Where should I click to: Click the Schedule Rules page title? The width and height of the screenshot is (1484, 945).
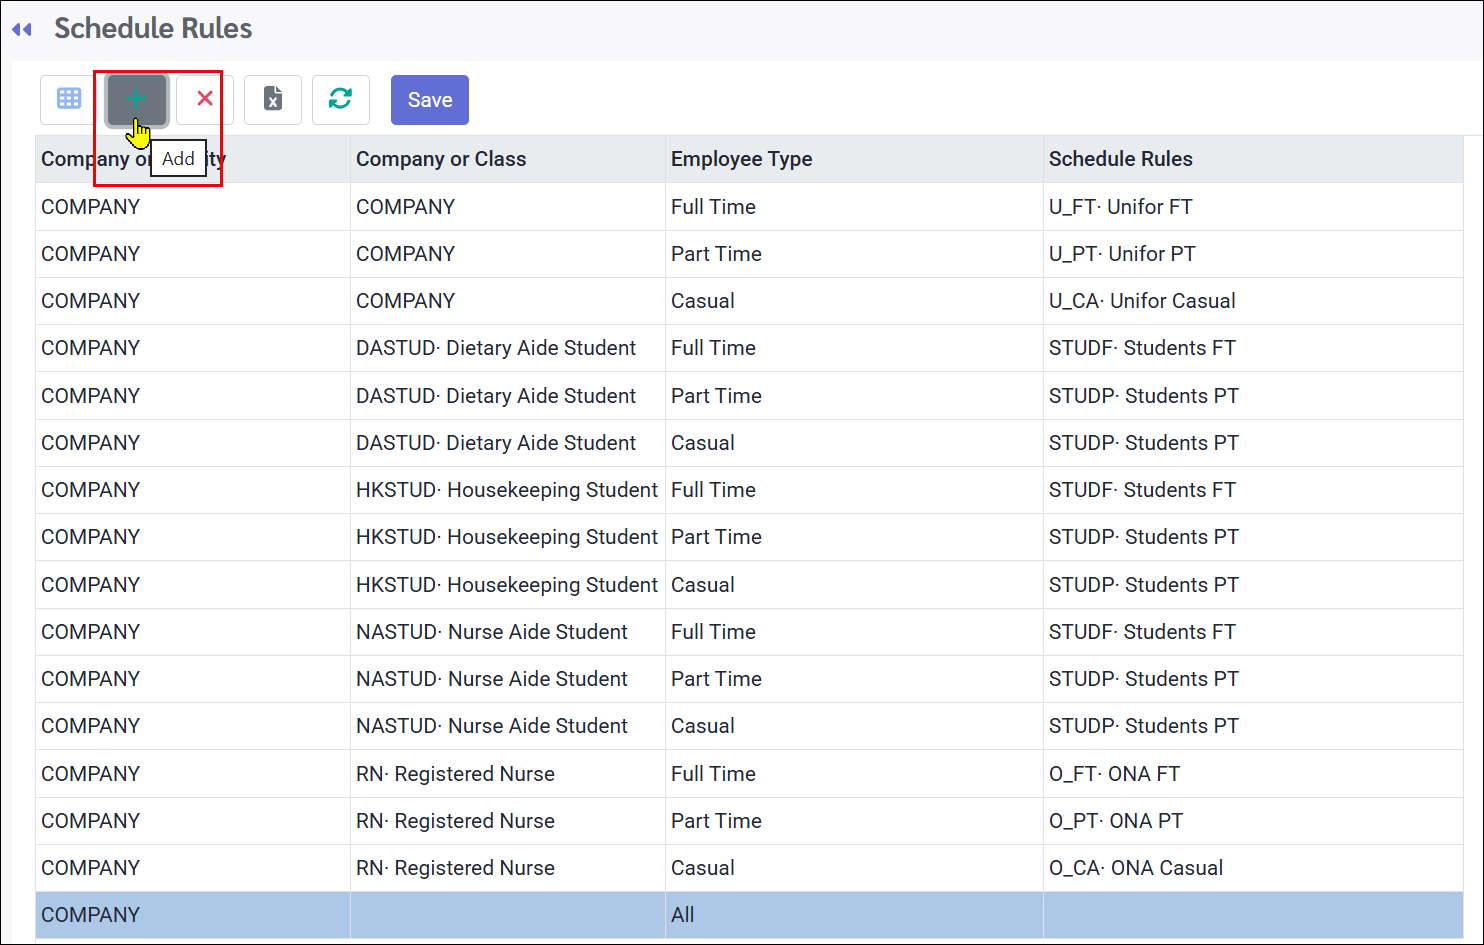tap(153, 28)
